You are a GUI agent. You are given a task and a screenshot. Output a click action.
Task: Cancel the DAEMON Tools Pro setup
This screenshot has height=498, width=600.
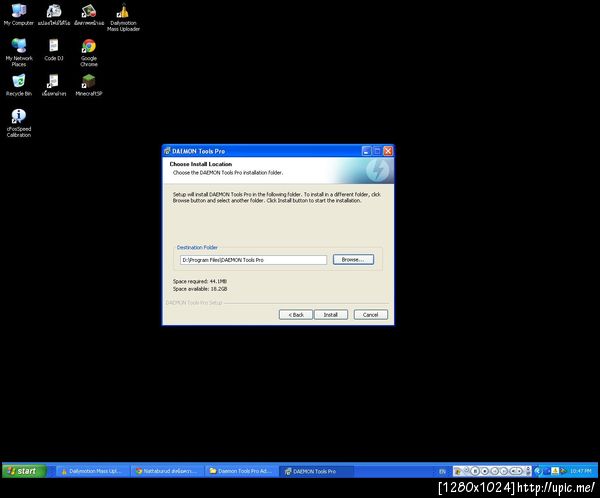370,315
